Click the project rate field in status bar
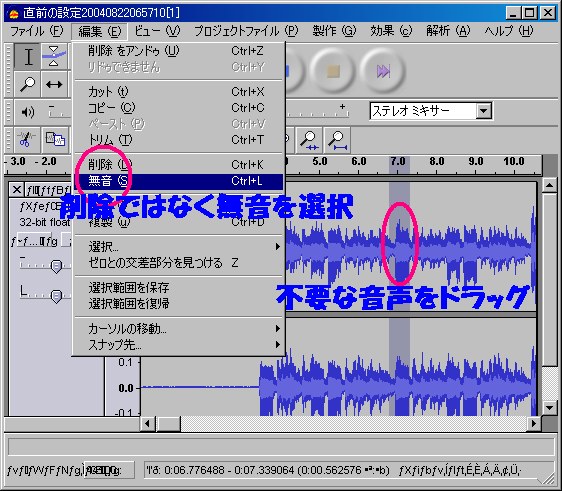 coord(109,469)
